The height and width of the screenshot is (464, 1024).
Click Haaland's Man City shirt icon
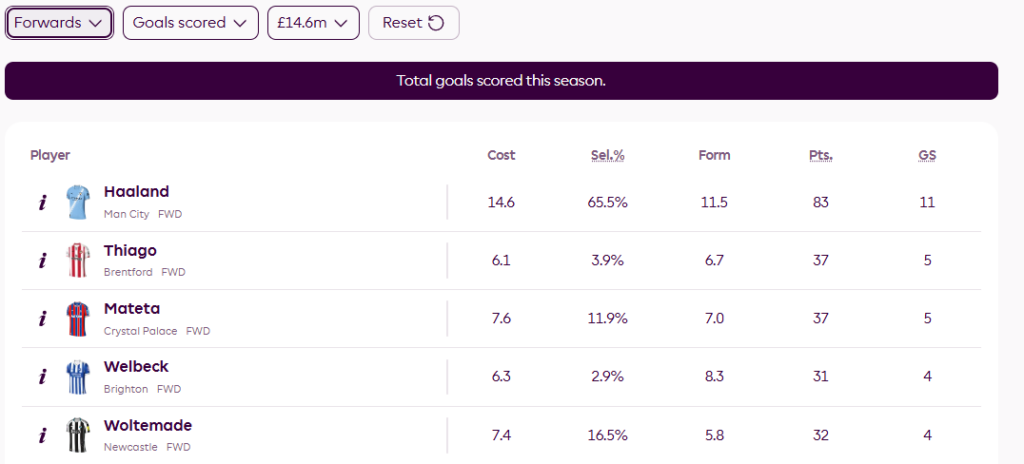point(78,202)
